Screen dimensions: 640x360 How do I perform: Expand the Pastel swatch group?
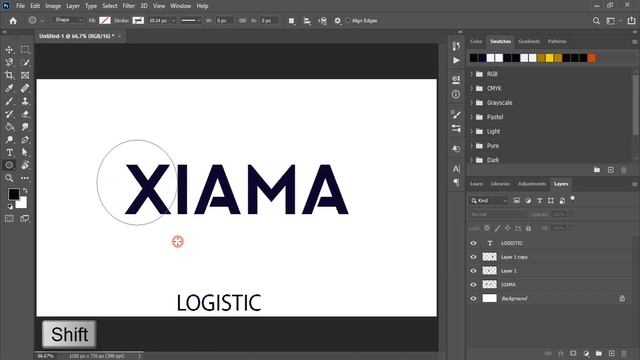471,117
